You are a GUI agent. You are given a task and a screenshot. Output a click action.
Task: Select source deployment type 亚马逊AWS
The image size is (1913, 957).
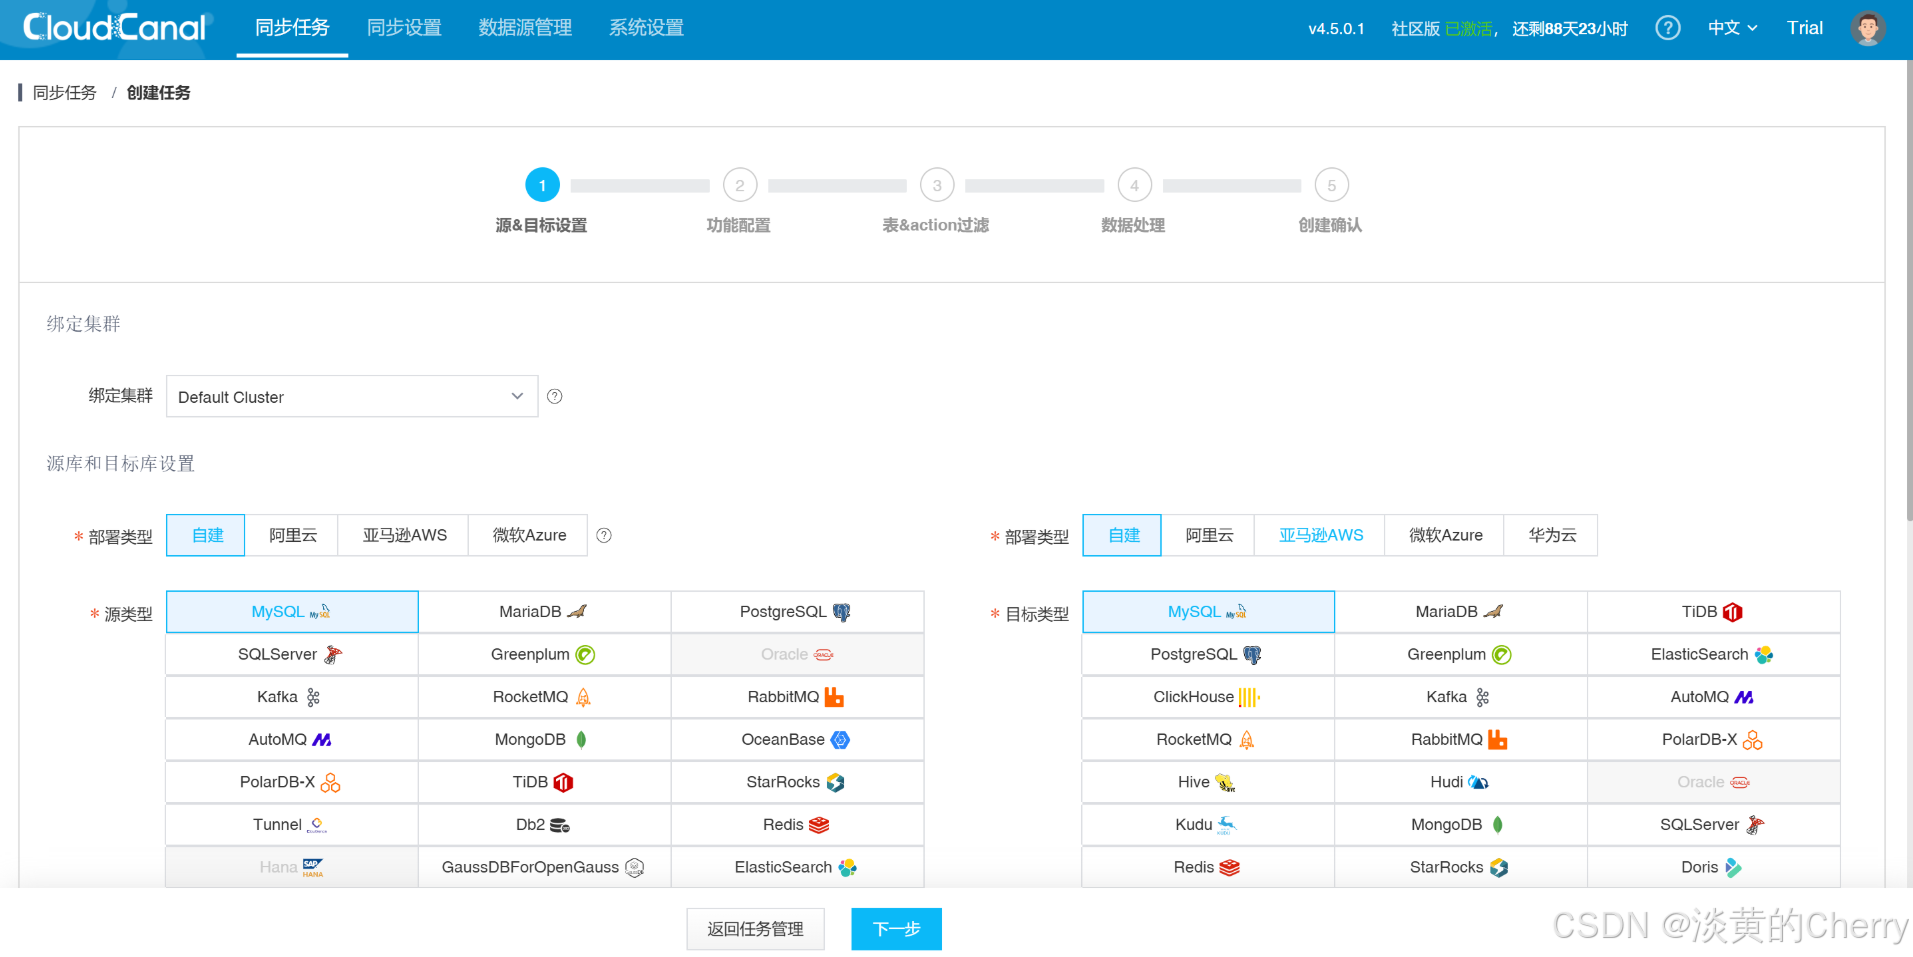404,536
